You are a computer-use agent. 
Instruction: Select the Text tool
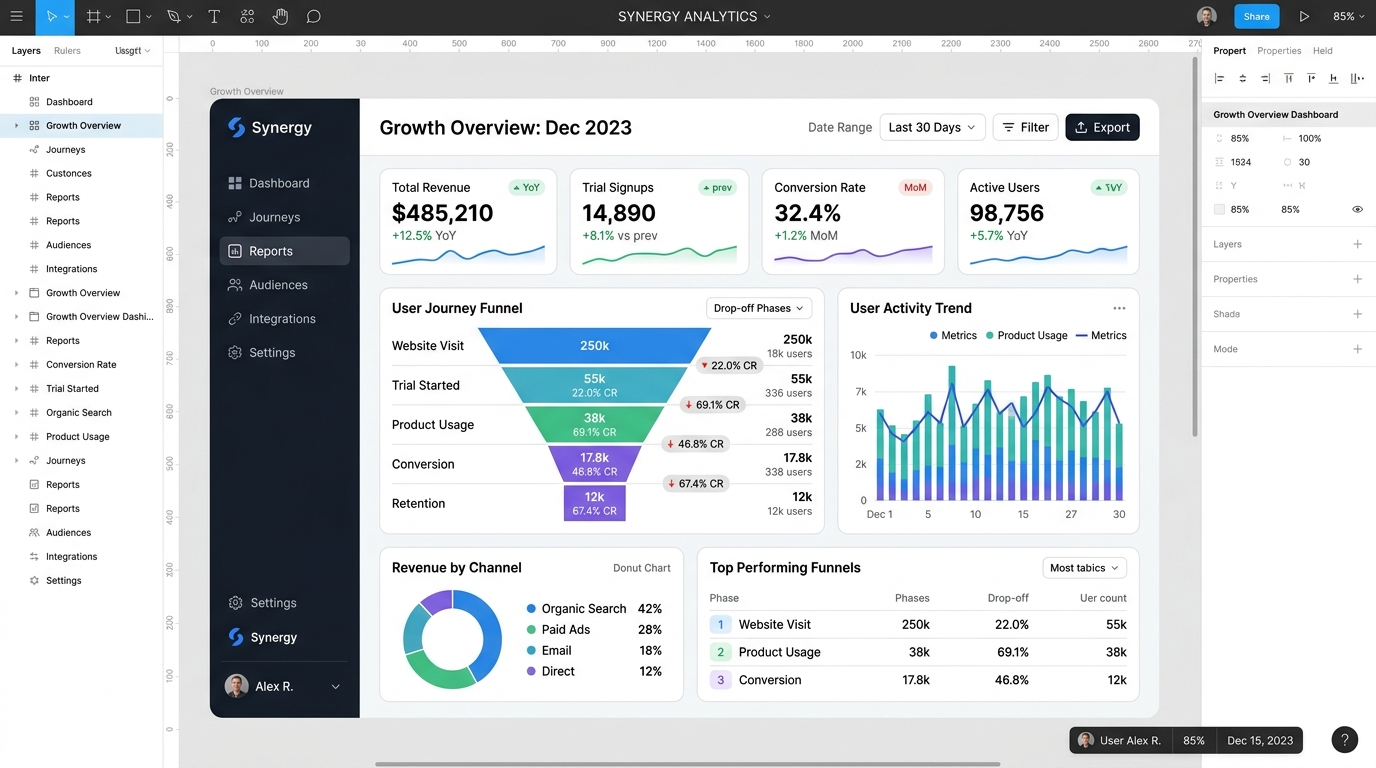214,17
